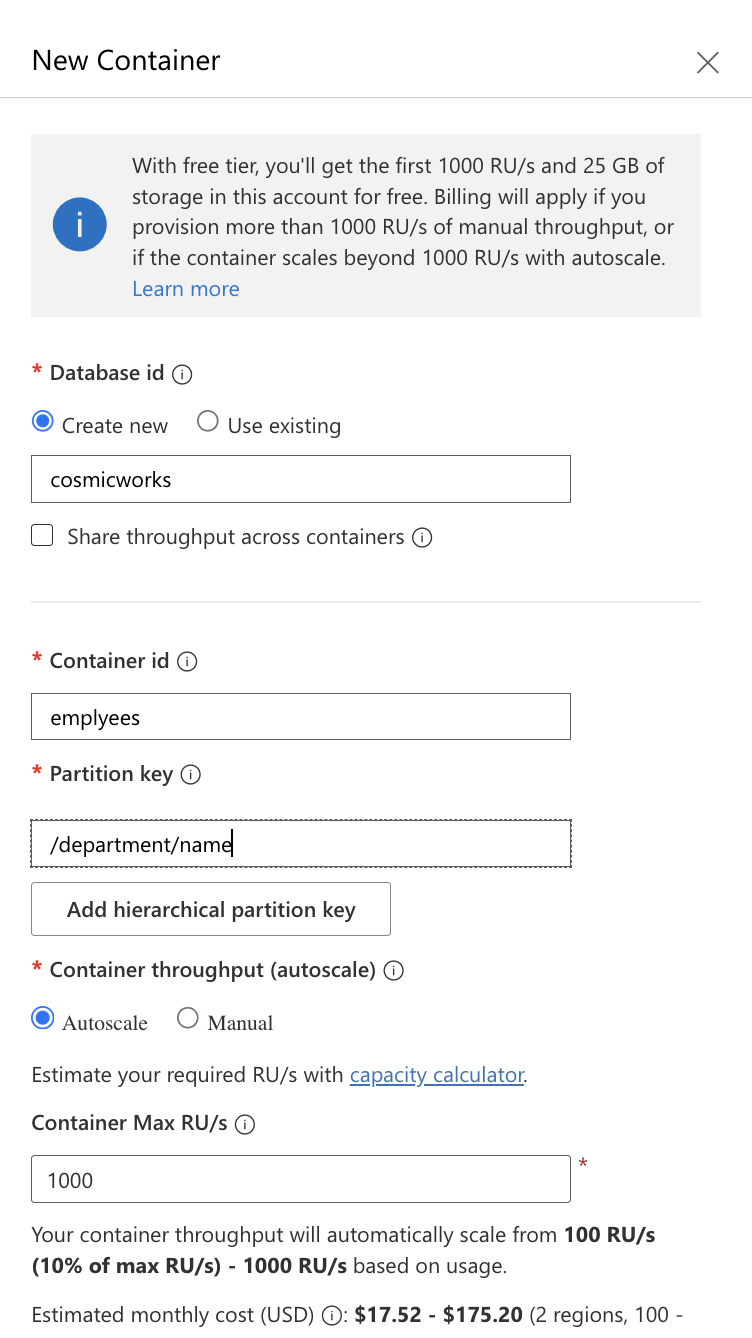The height and width of the screenshot is (1338, 752).
Task: Click the blue information icon in banner
Action: tap(80, 226)
